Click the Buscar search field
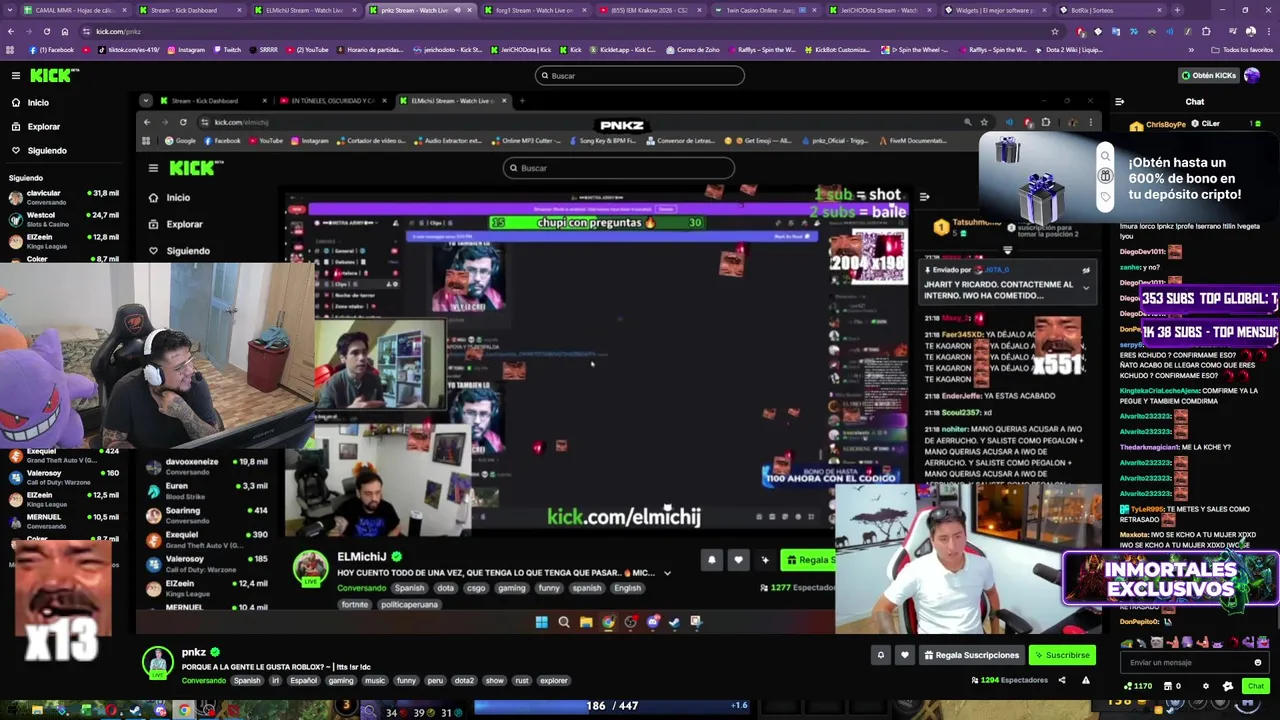This screenshot has height=720, width=1280. pos(640,75)
